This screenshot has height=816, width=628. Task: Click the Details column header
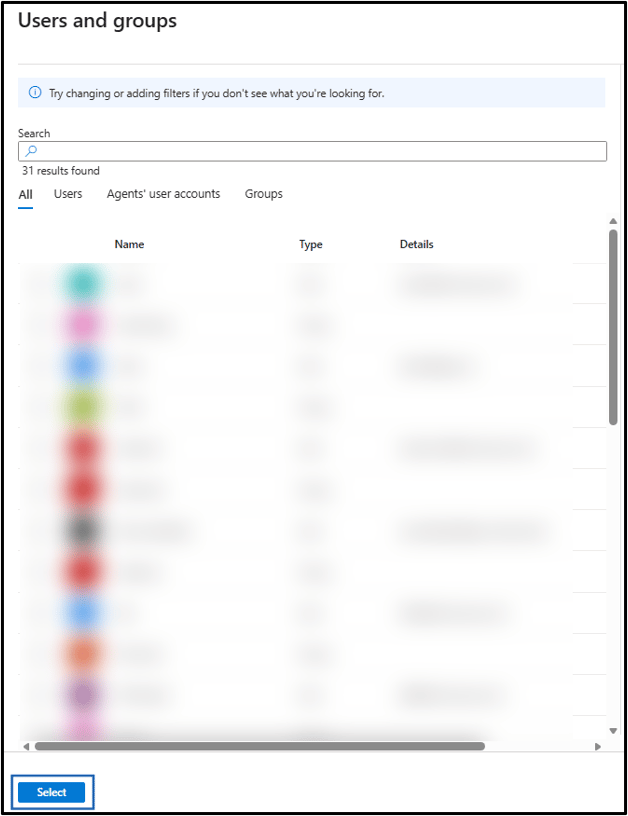416,244
